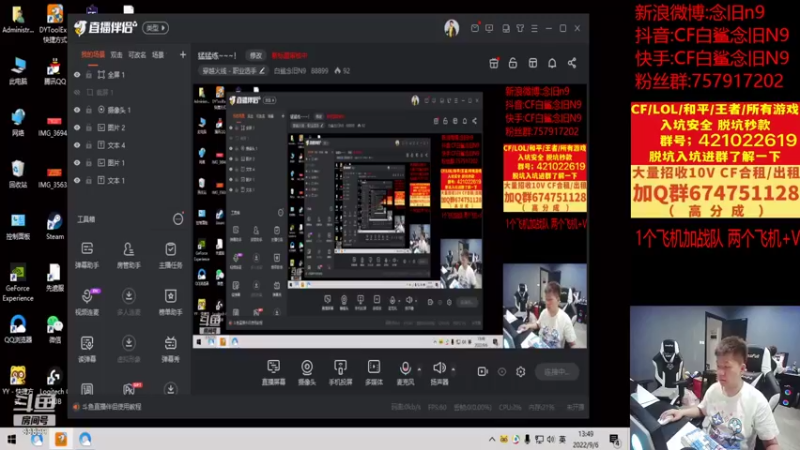Open the settings gear in the bottom bar
Viewport: 800px width, 450px height.
(x=520, y=372)
